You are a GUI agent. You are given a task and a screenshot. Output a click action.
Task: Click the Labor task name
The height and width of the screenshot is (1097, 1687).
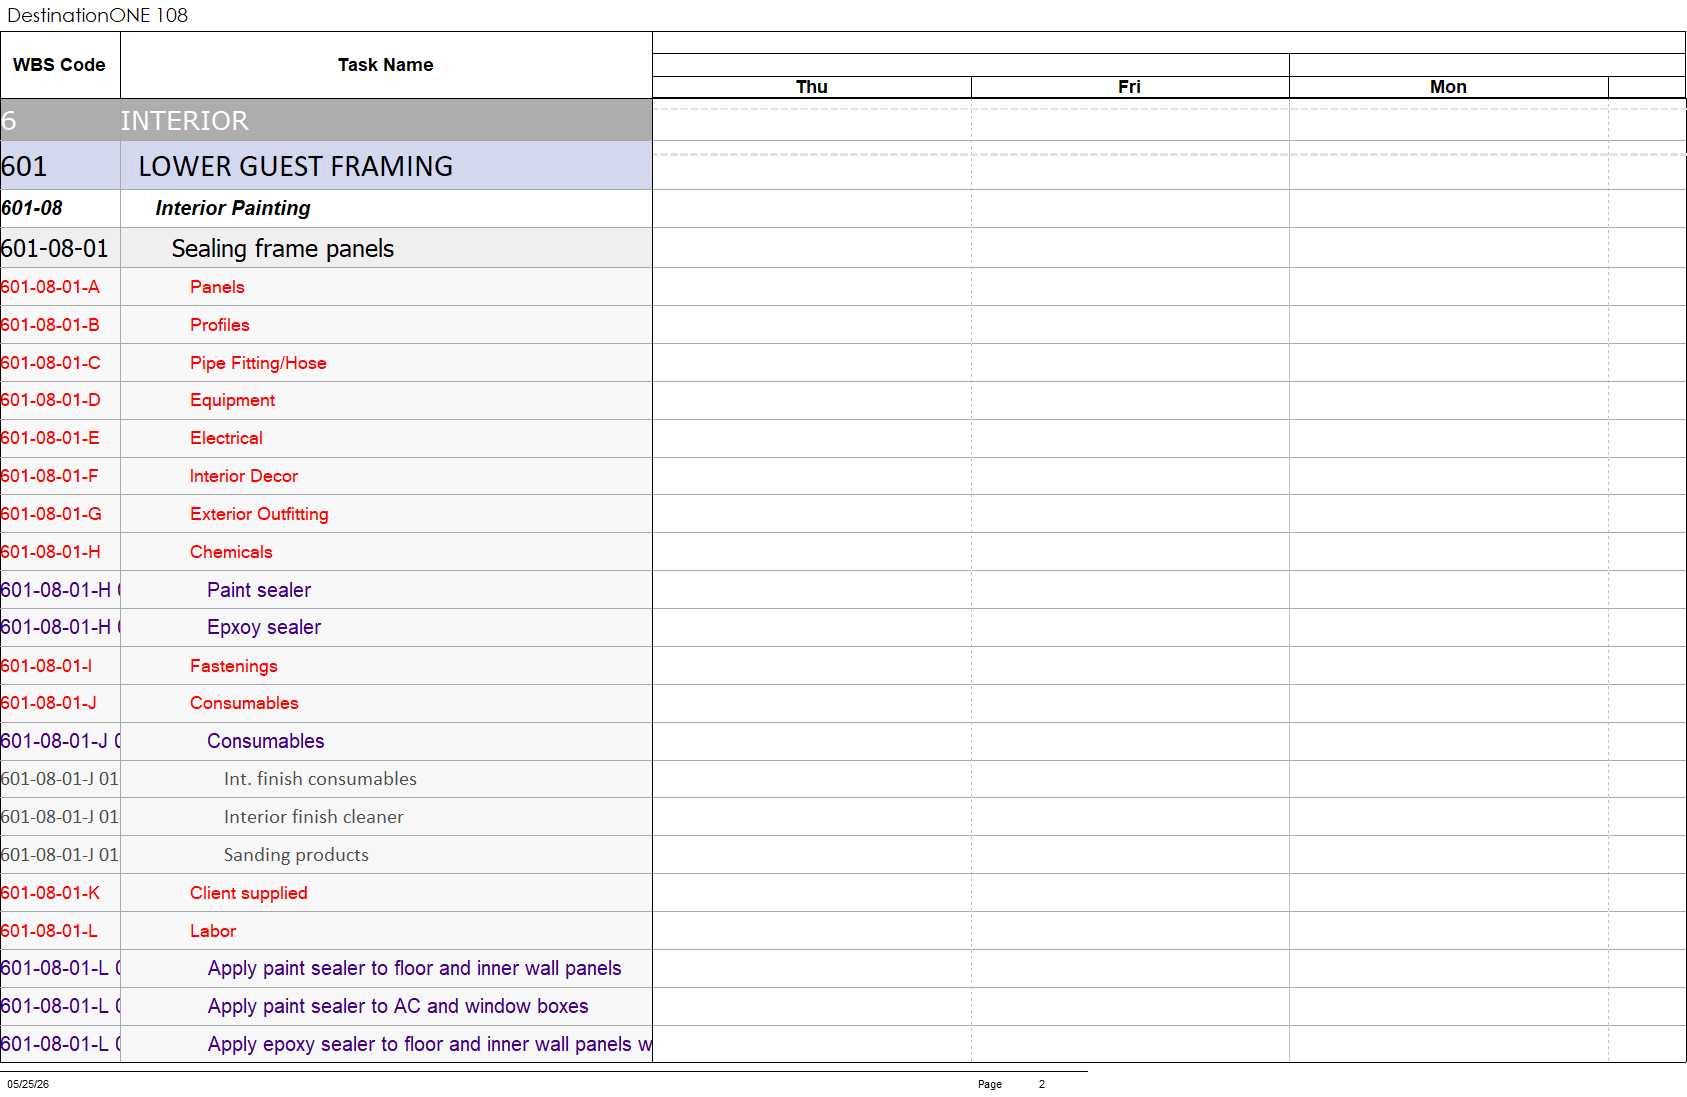213,931
